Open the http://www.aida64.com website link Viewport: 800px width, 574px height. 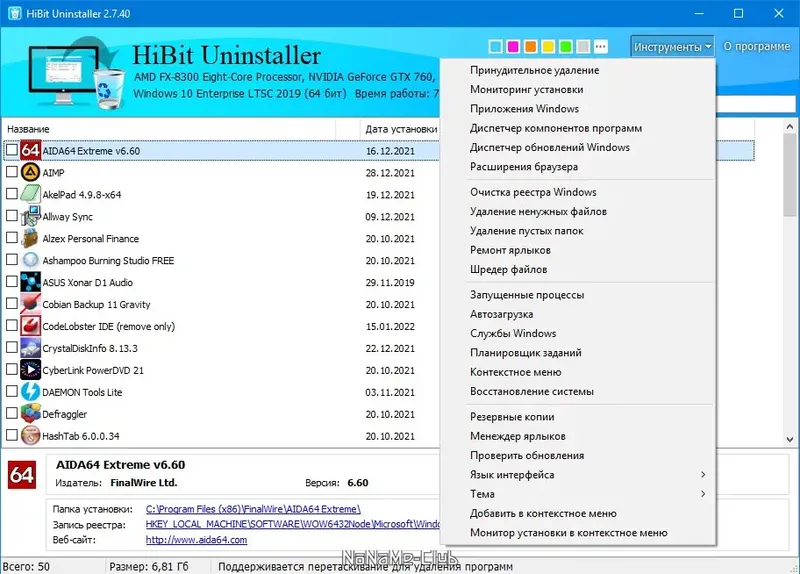tap(196, 540)
